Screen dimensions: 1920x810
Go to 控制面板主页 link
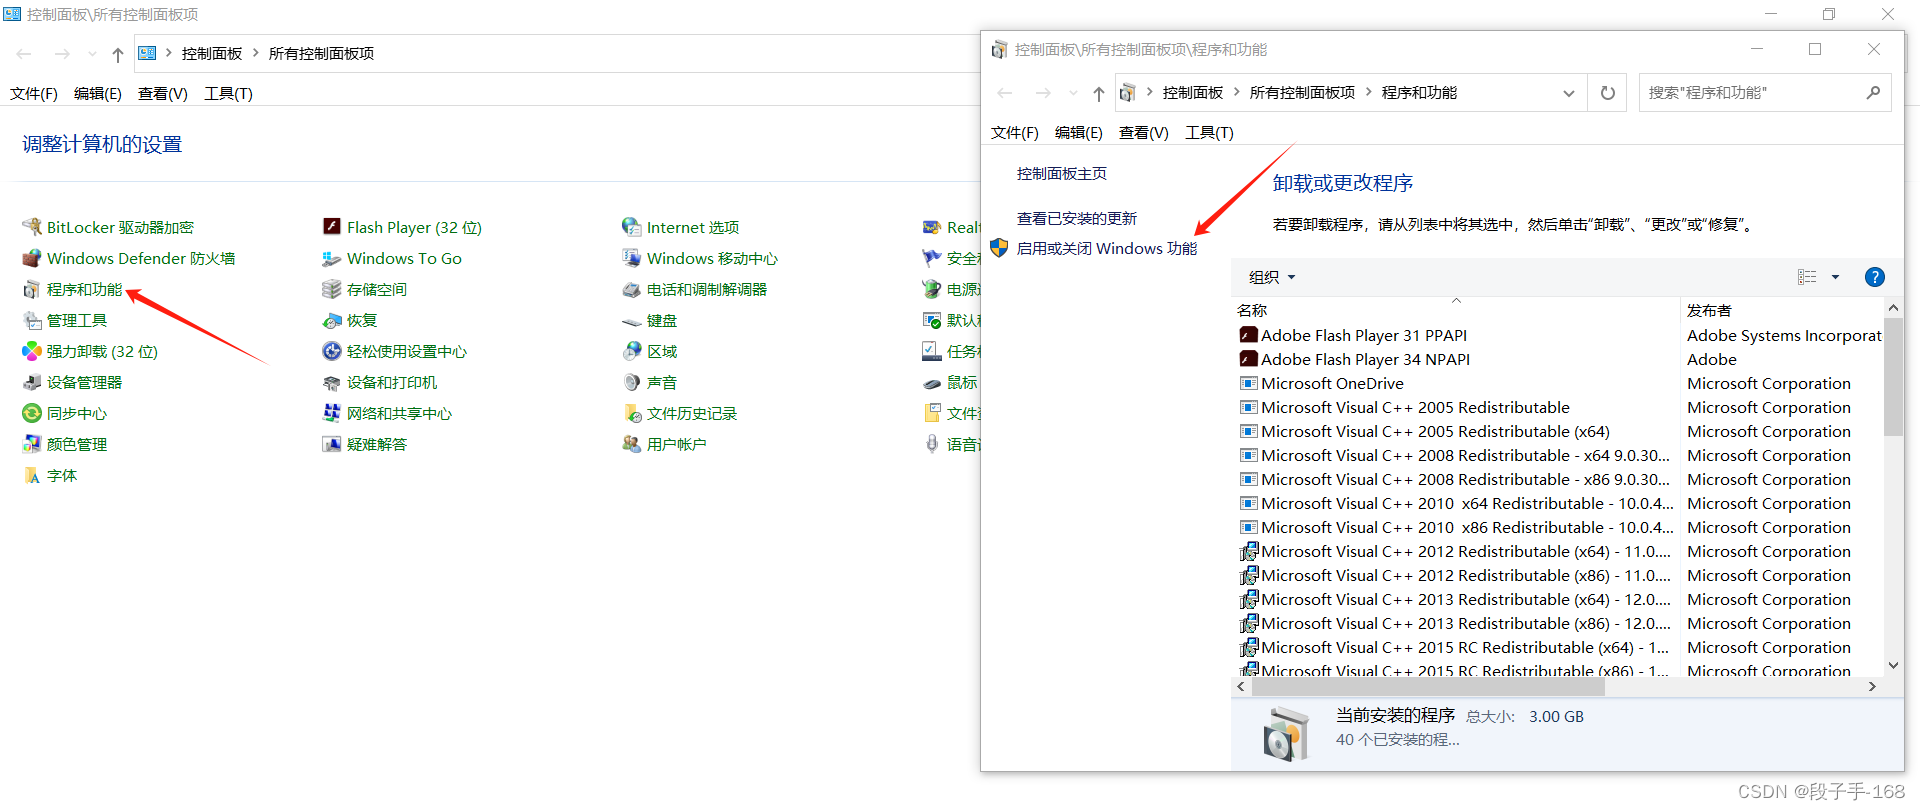(x=1062, y=174)
